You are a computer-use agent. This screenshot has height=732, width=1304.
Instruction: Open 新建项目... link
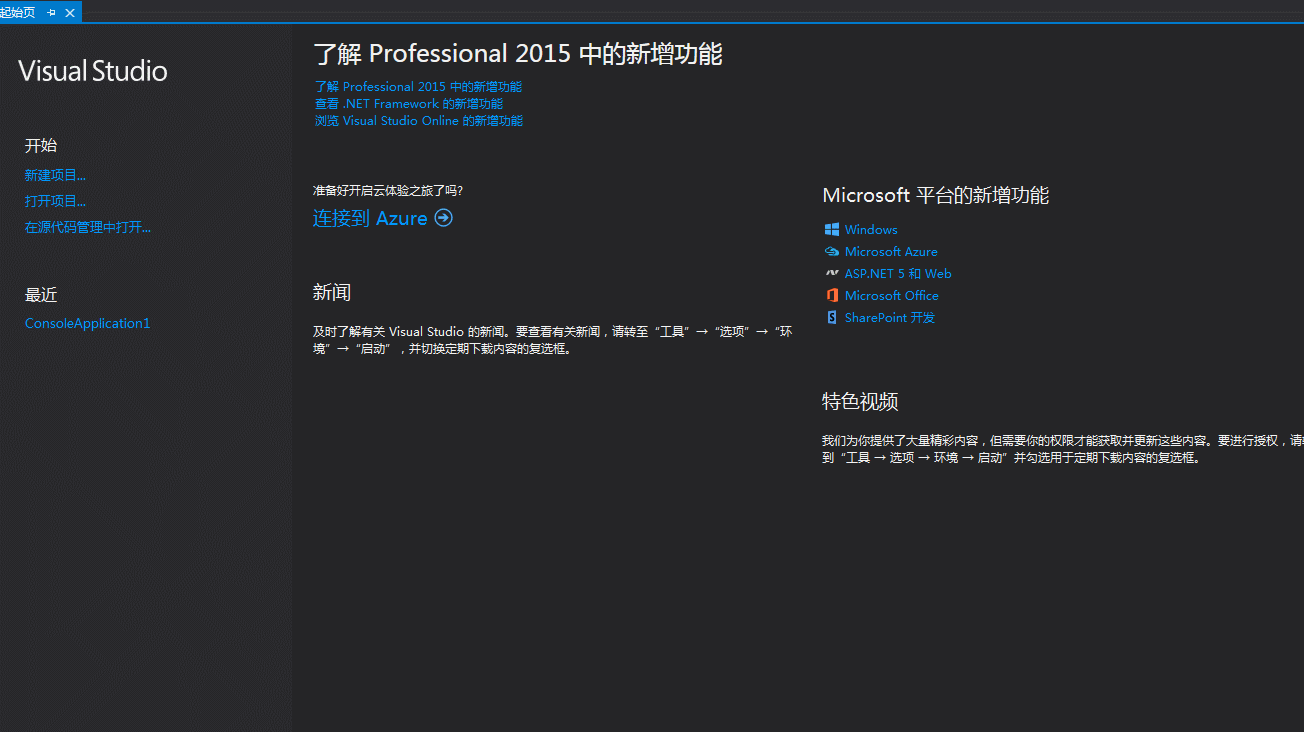pyautogui.click(x=55, y=175)
